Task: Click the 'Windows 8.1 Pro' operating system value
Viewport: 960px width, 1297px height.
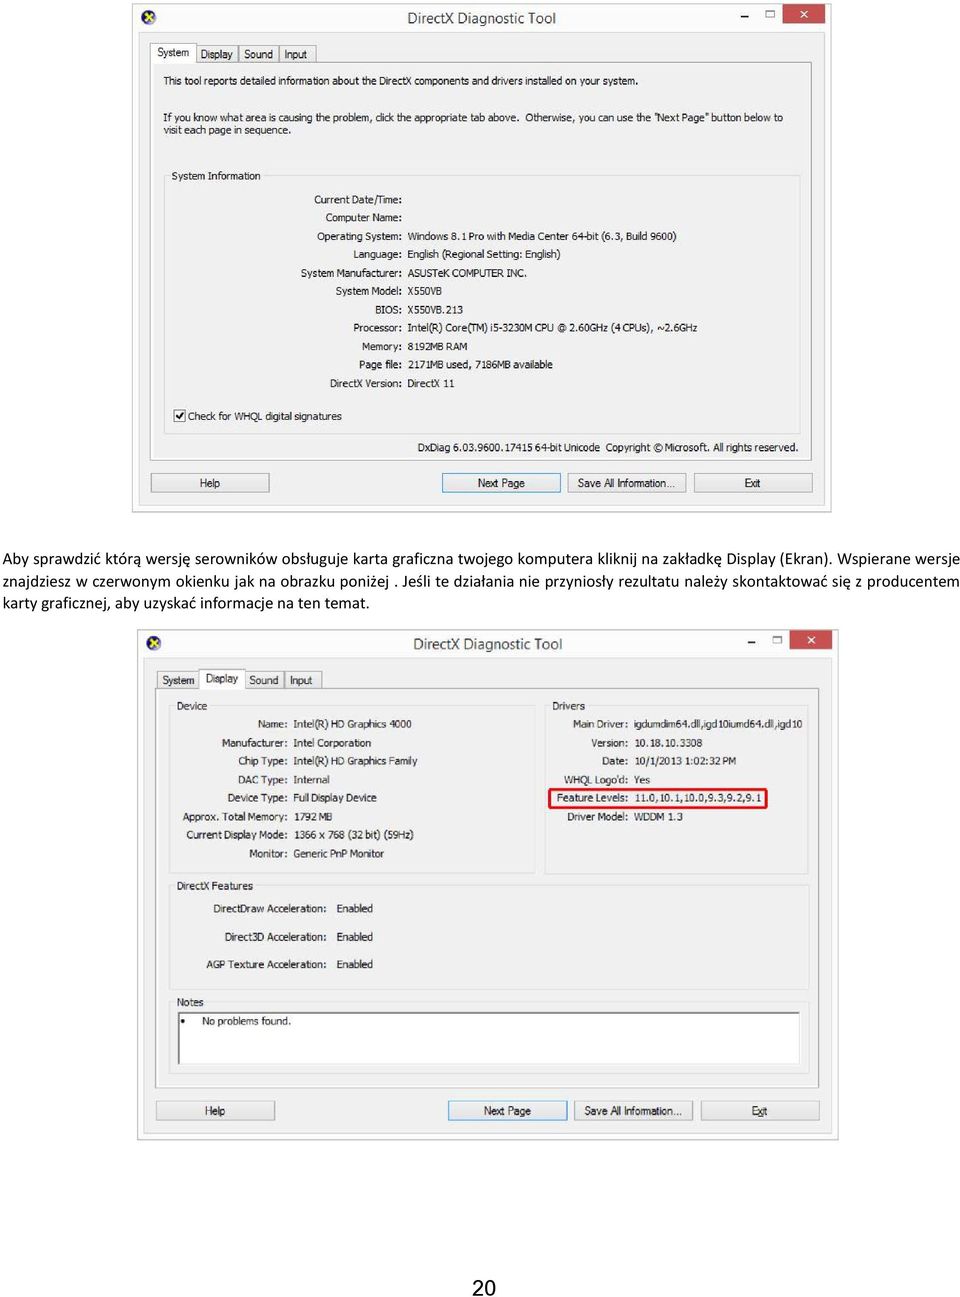Action: point(542,236)
